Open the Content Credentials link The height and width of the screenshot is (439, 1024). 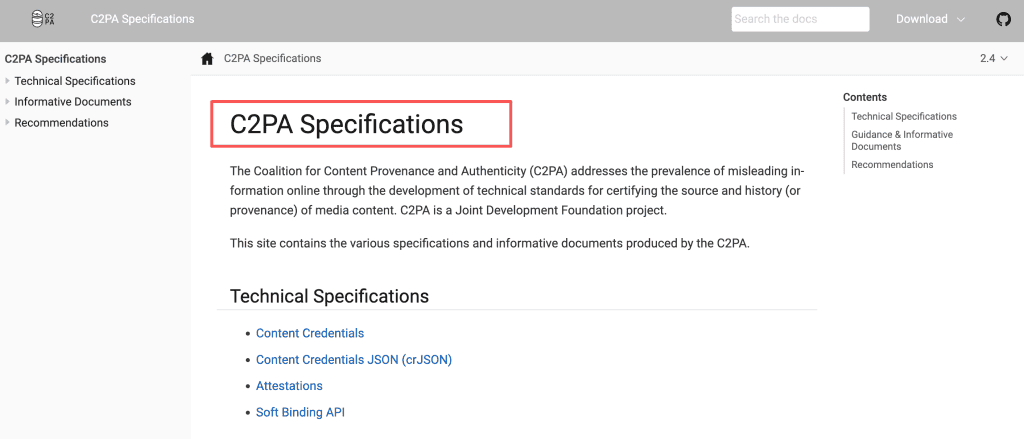310,333
